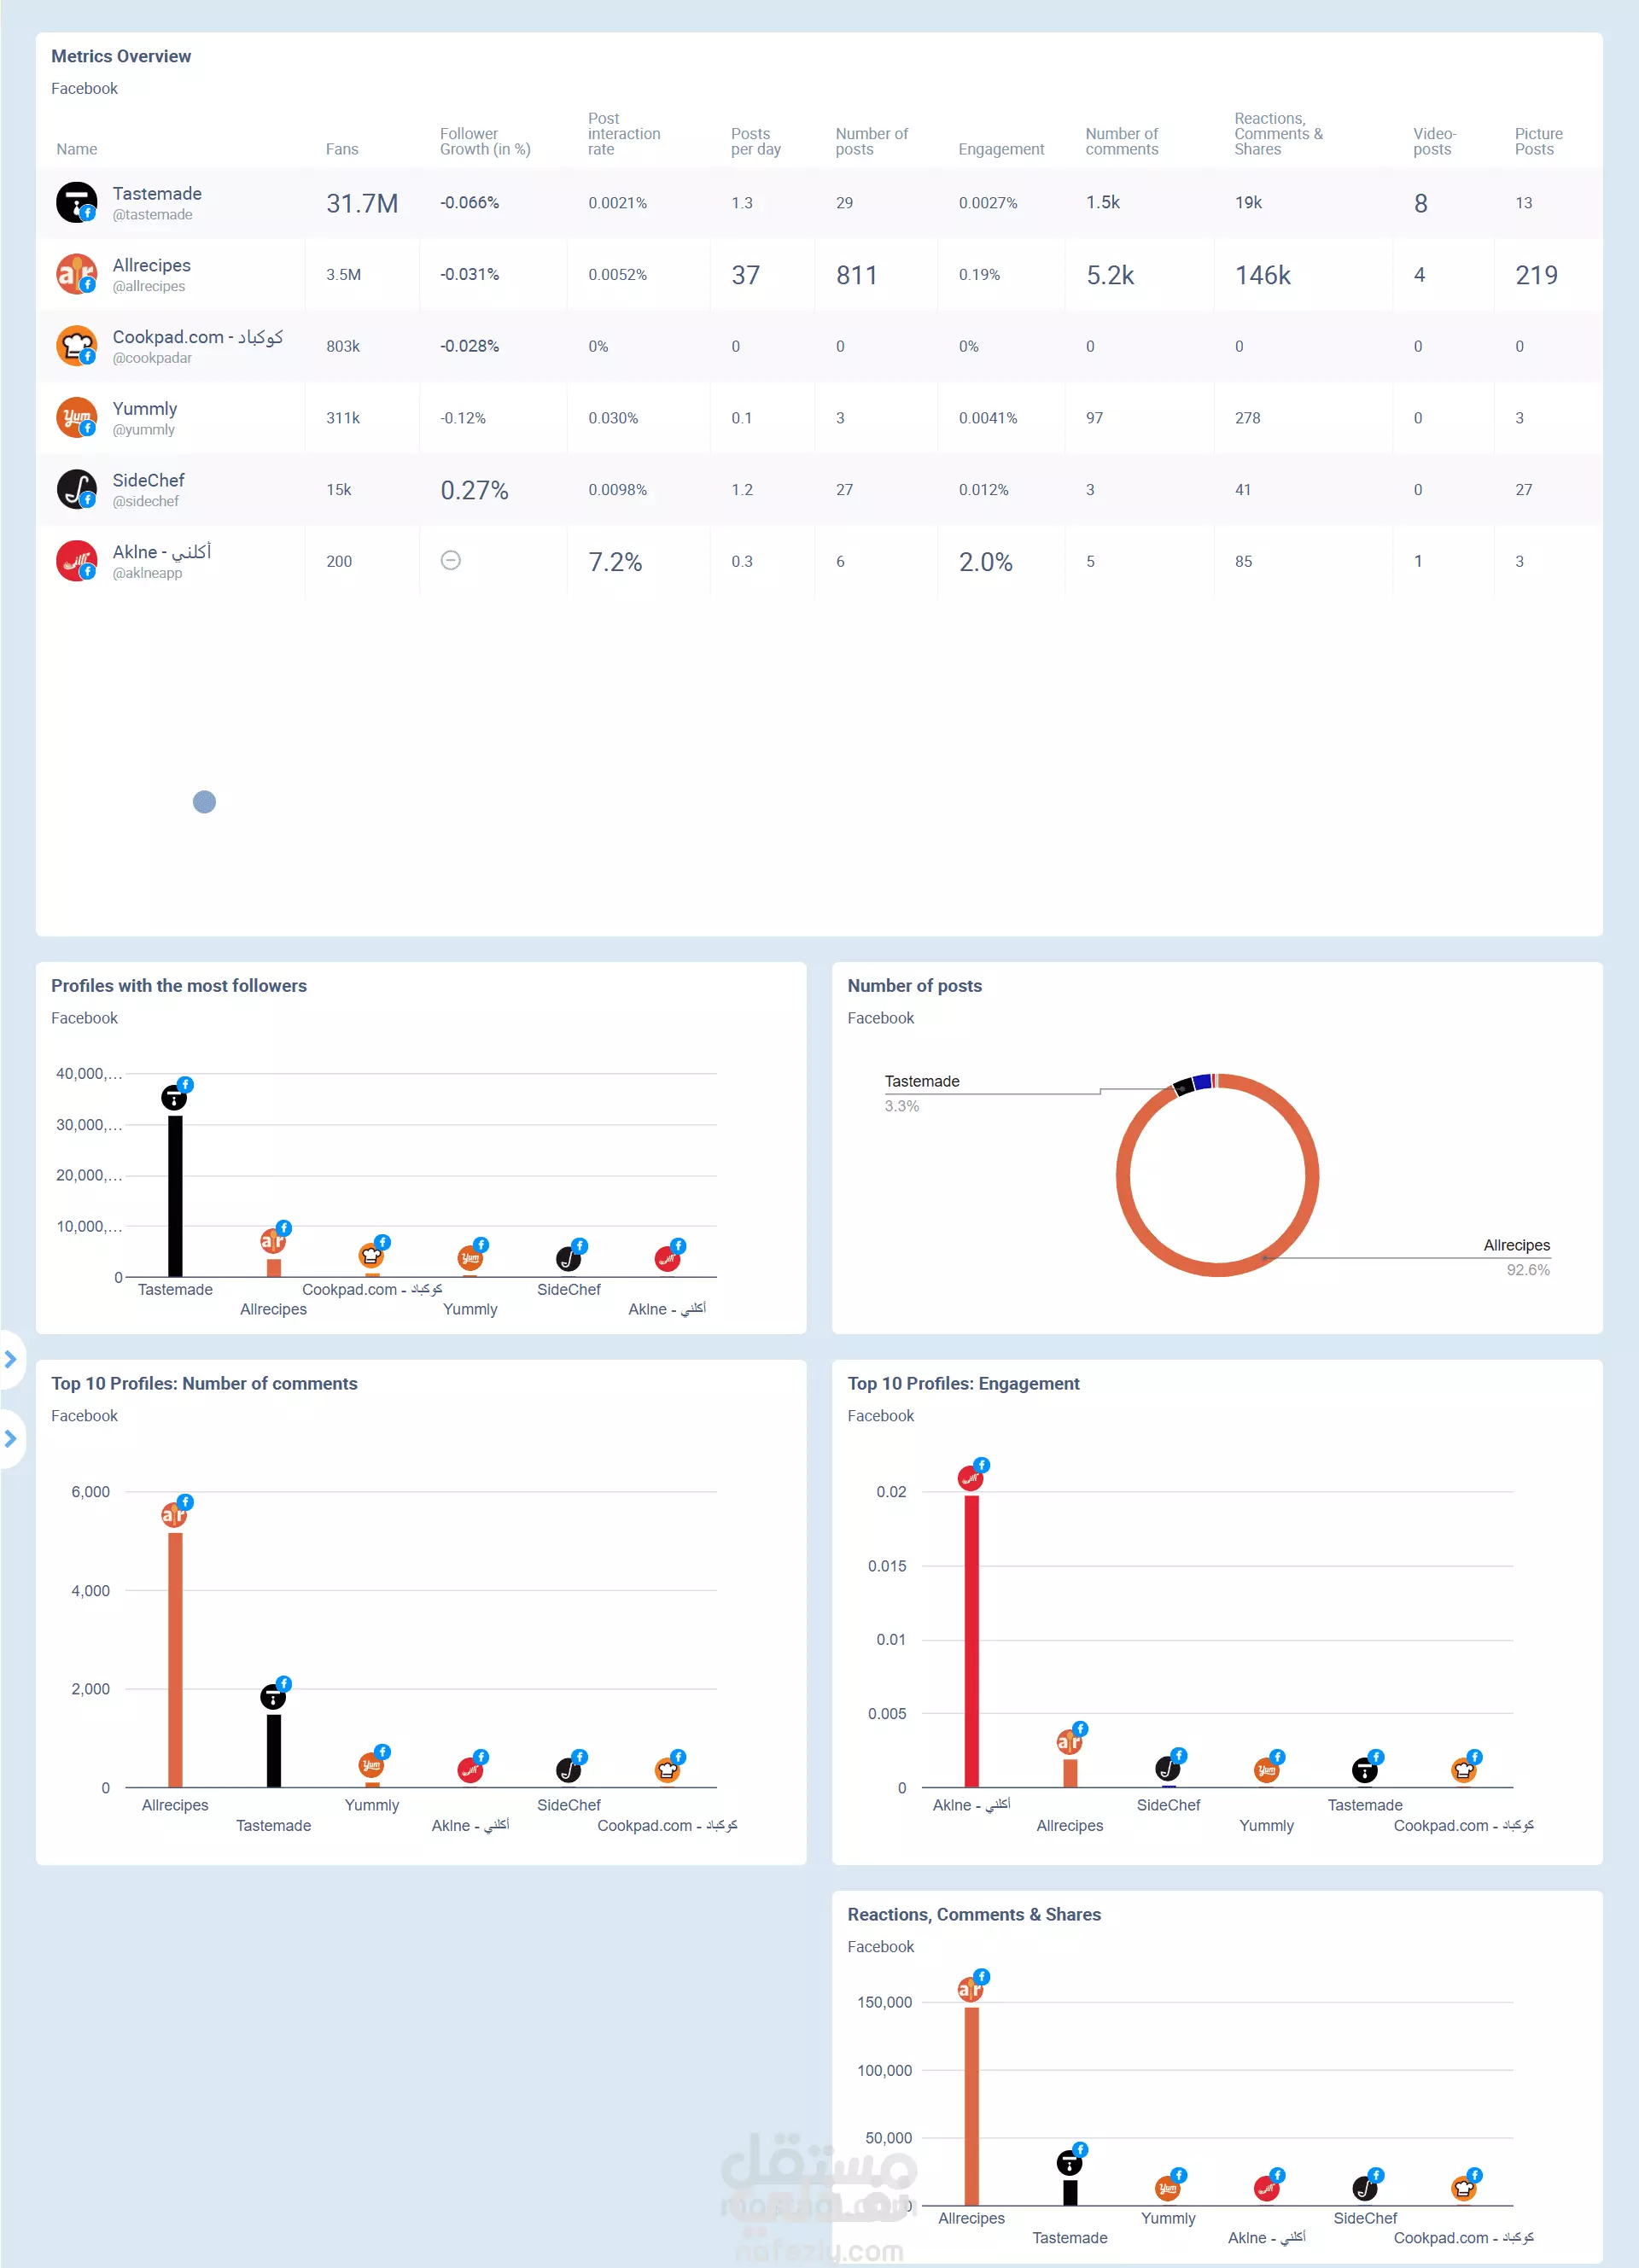Click the orange Allrecipes bar in Number of comments chart

click(x=175, y=1660)
